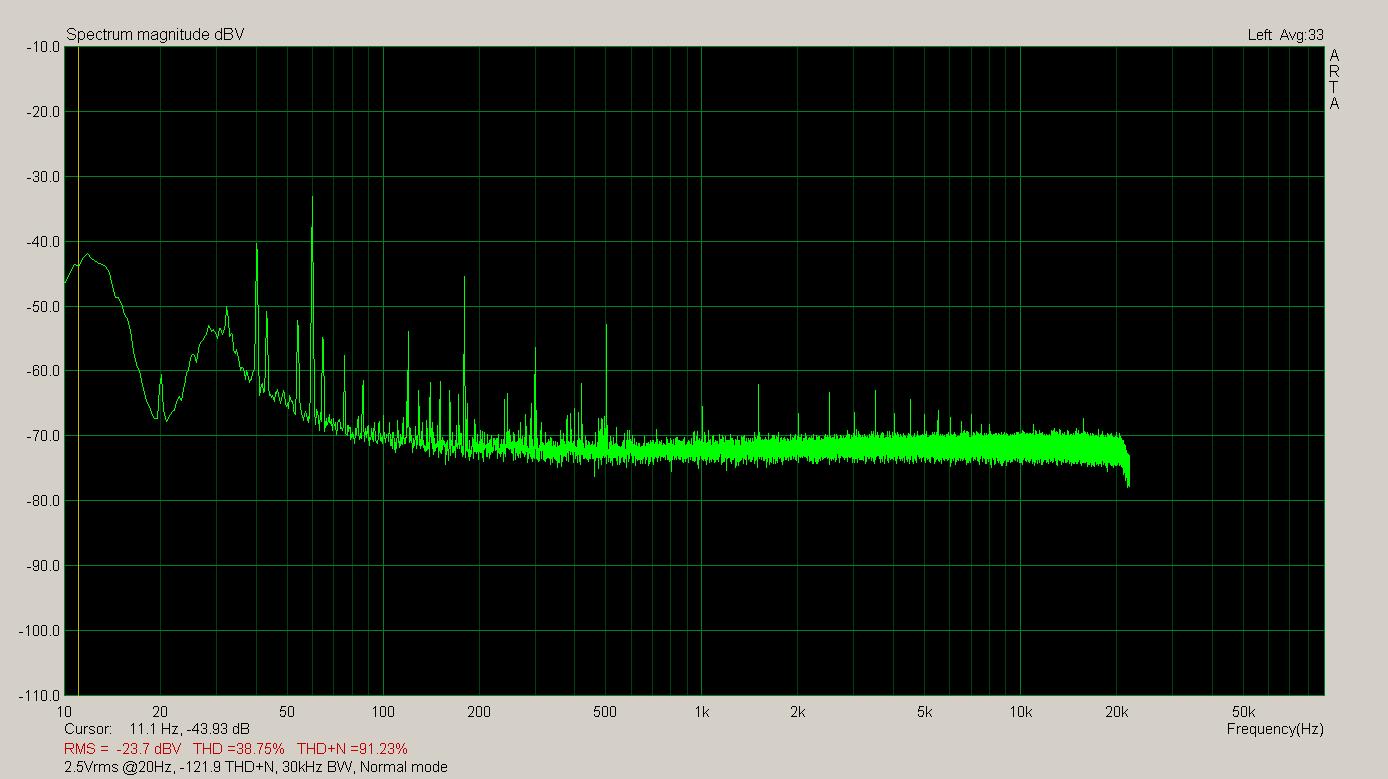The height and width of the screenshot is (779, 1388).
Task: Click the vertical 'ARTA' label
Action: click(x=1334, y=79)
